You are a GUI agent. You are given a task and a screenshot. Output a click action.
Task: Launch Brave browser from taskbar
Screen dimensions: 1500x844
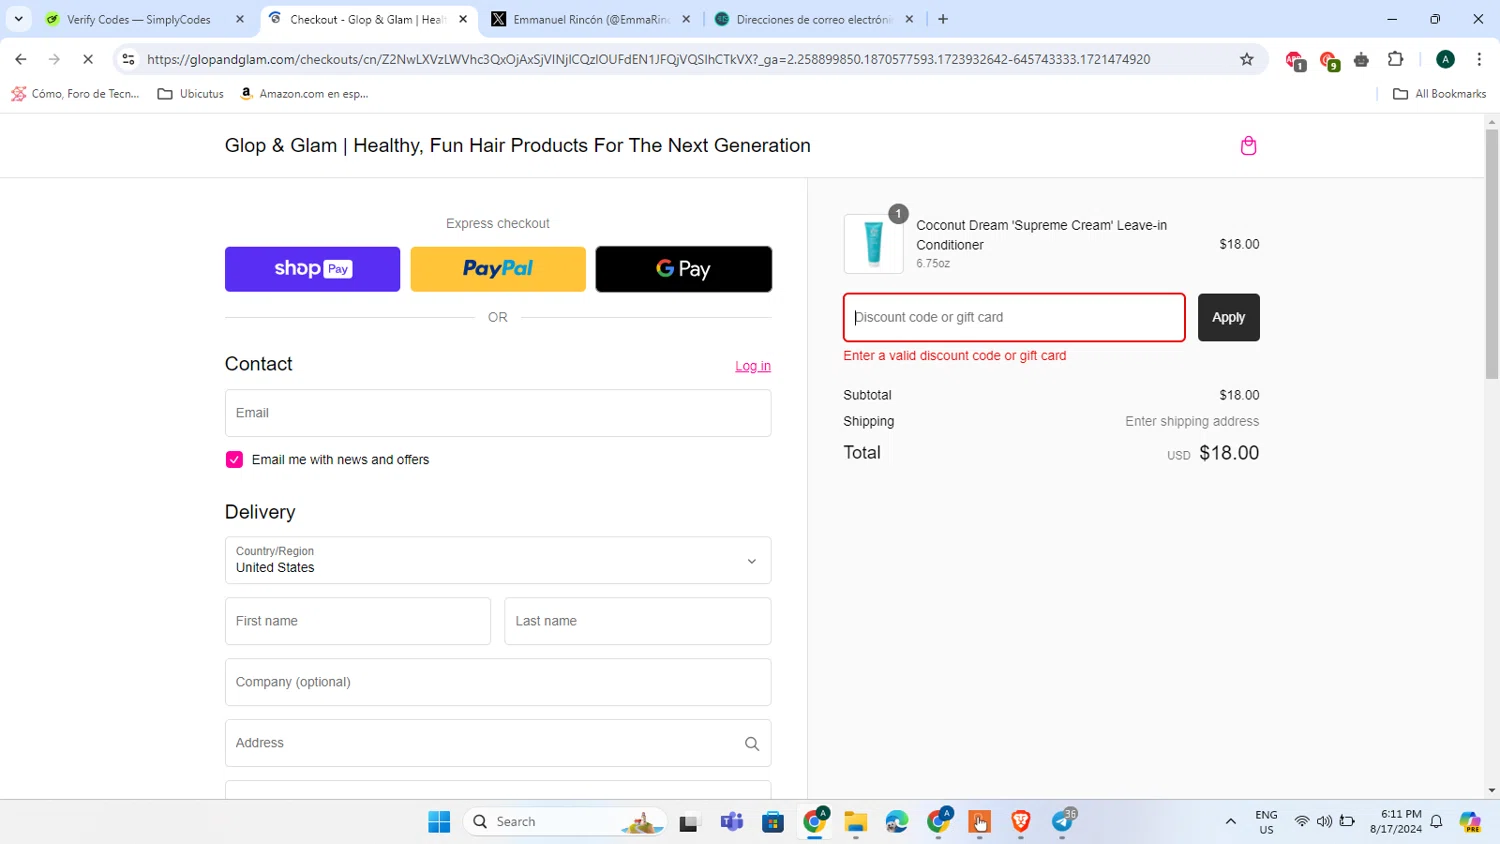coord(1020,822)
